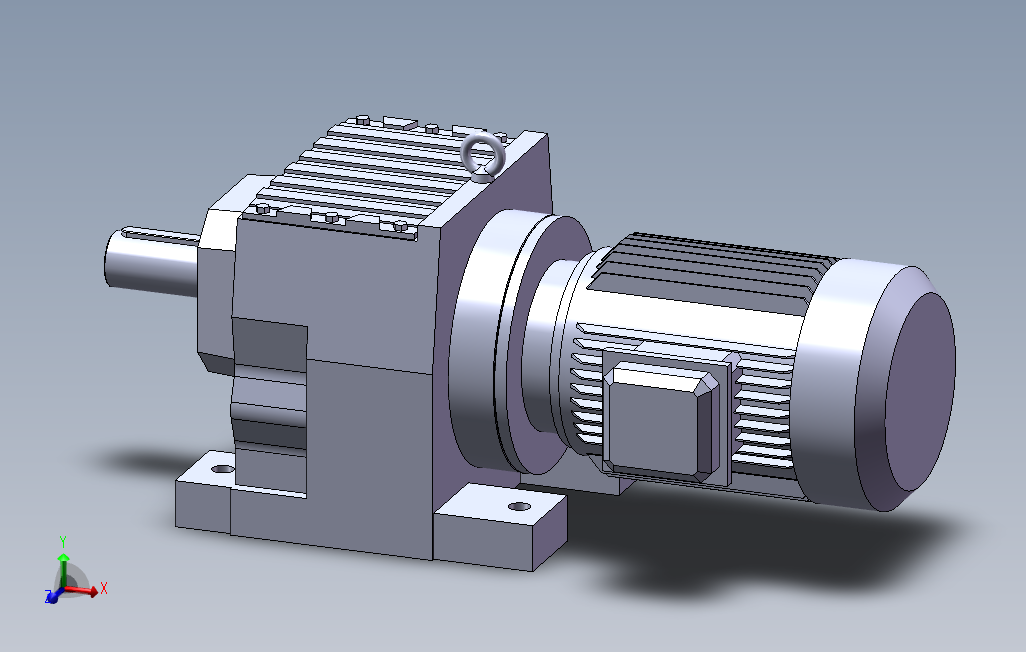Click the blue Z axis of the triad
Image resolution: width=1026 pixels, height=652 pixels.
tap(54, 596)
